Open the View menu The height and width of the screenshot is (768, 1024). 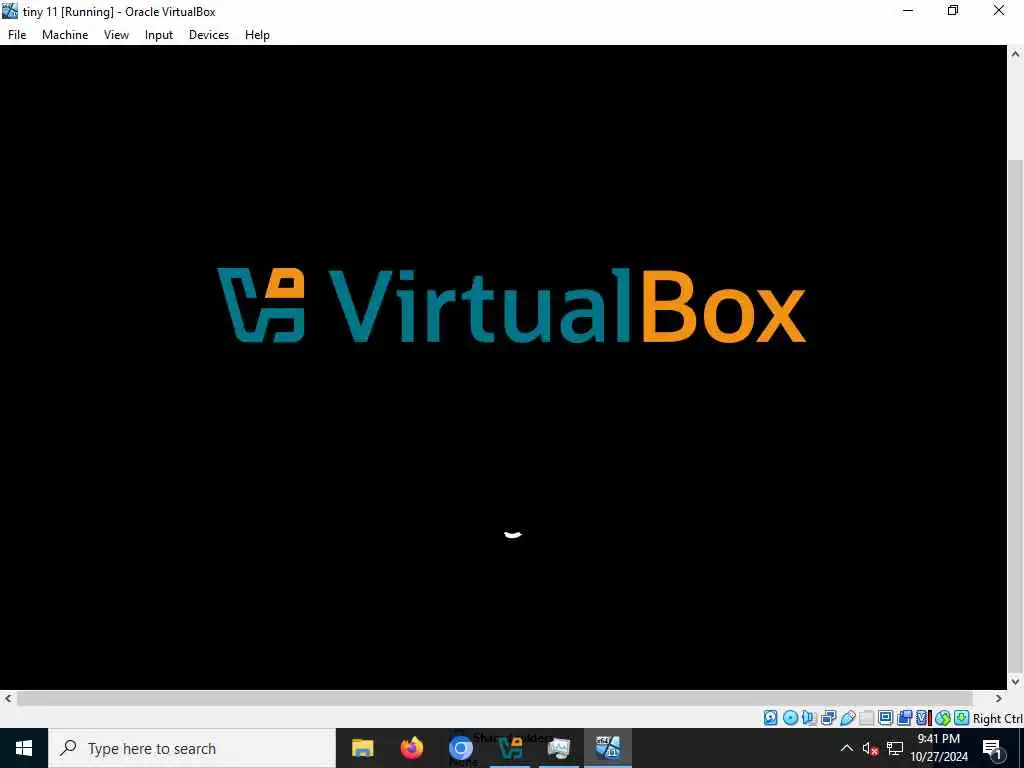click(x=116, y=35)
